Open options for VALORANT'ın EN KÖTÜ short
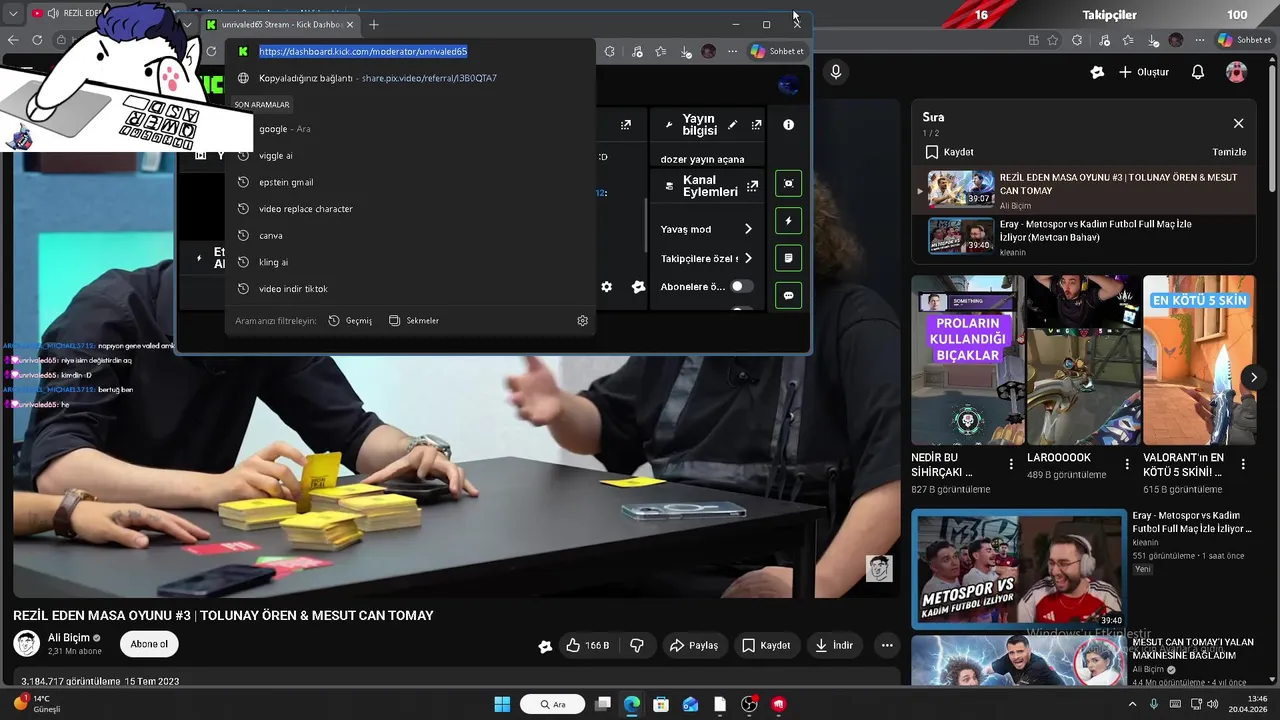 1243,464
